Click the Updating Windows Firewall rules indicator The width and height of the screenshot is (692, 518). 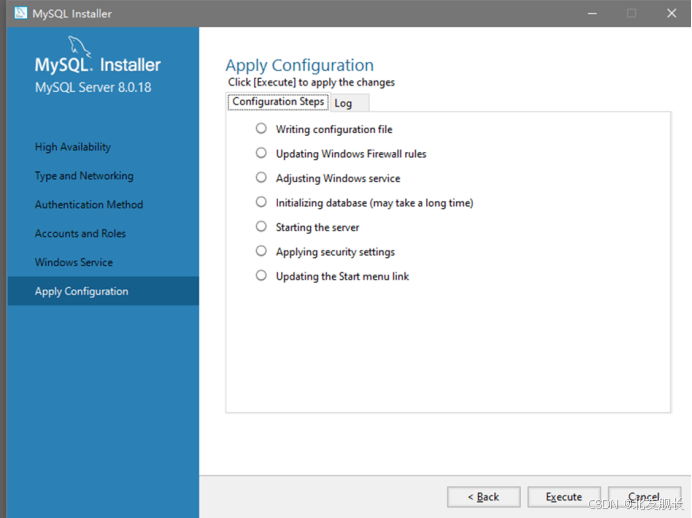click(x=261, y=153)
